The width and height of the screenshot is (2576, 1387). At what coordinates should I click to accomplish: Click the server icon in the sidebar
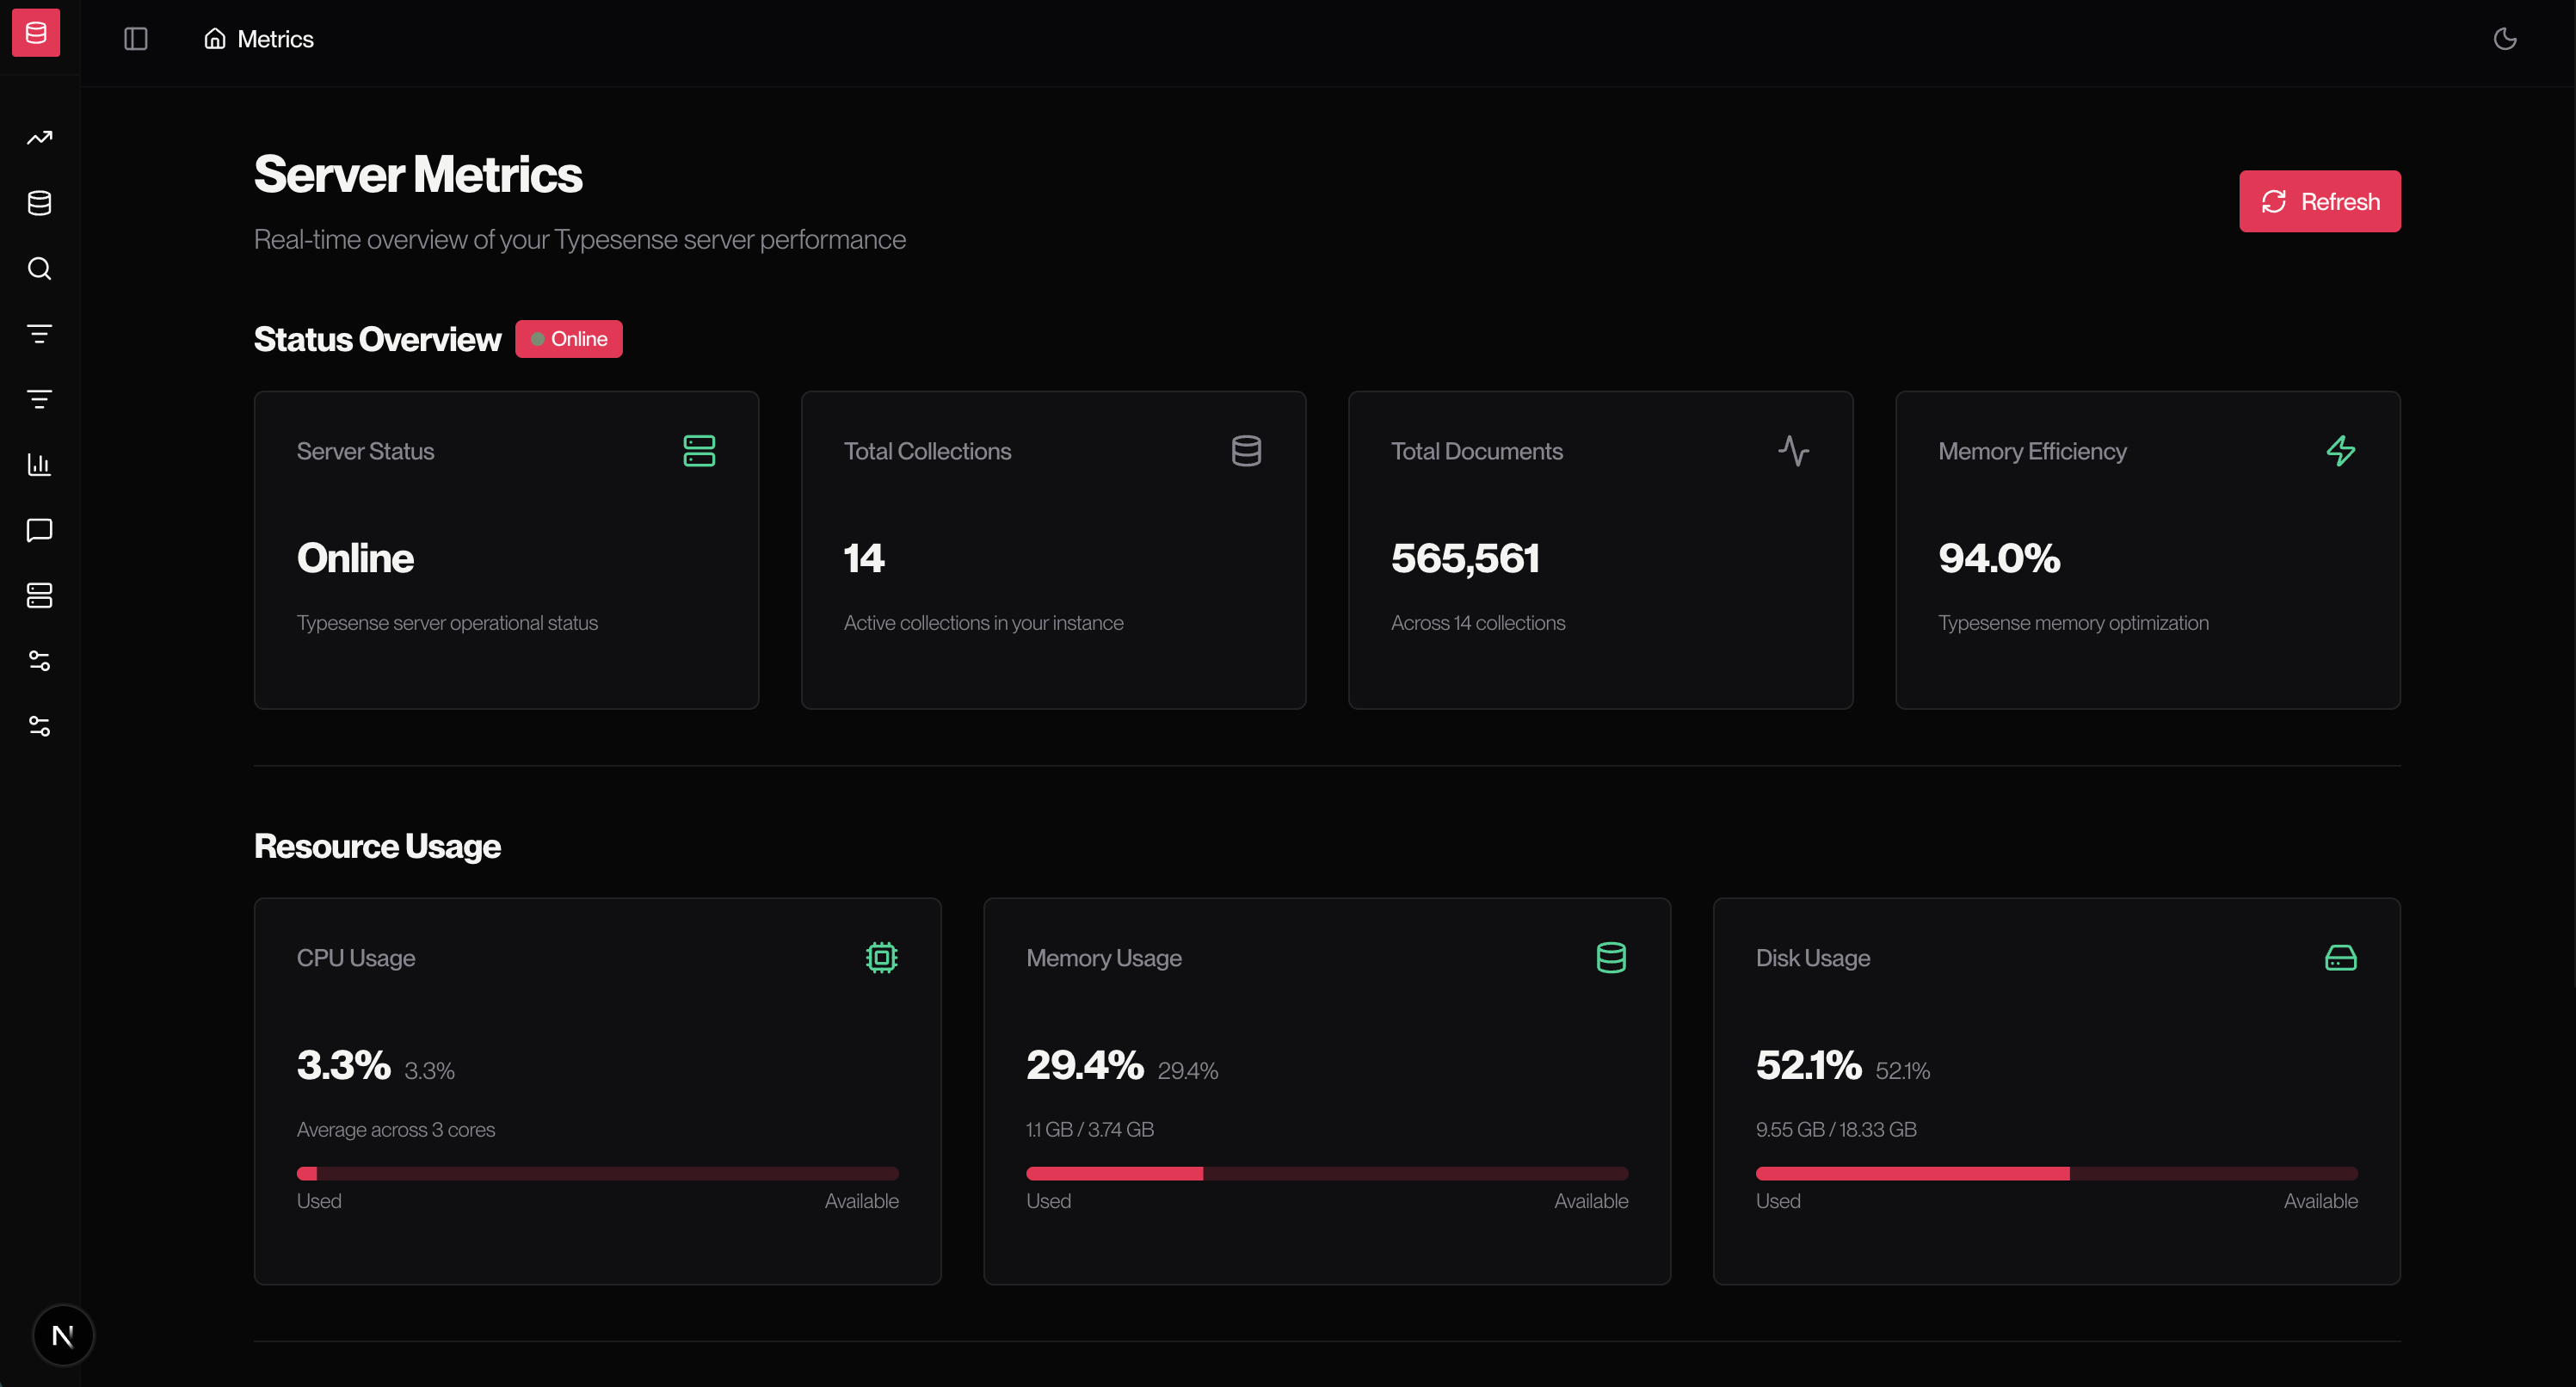point(39,595)
